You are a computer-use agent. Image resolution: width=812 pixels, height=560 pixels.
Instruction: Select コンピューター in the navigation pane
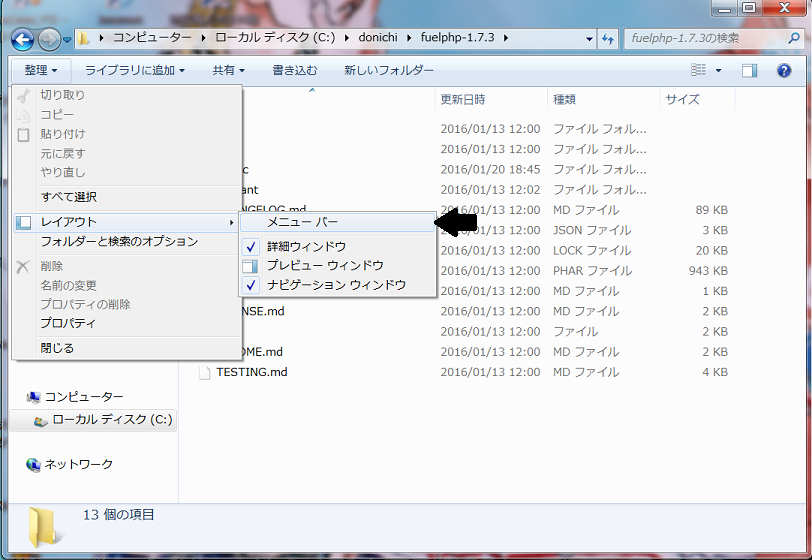[x=84, y=397]
